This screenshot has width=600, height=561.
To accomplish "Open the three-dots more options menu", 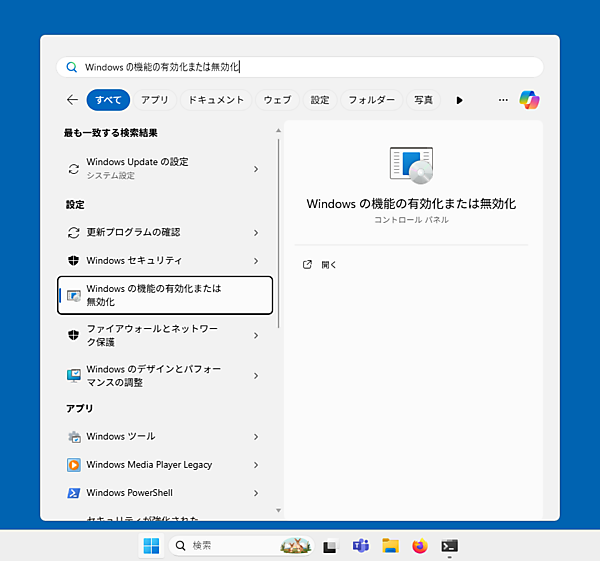I will point(503,100).
